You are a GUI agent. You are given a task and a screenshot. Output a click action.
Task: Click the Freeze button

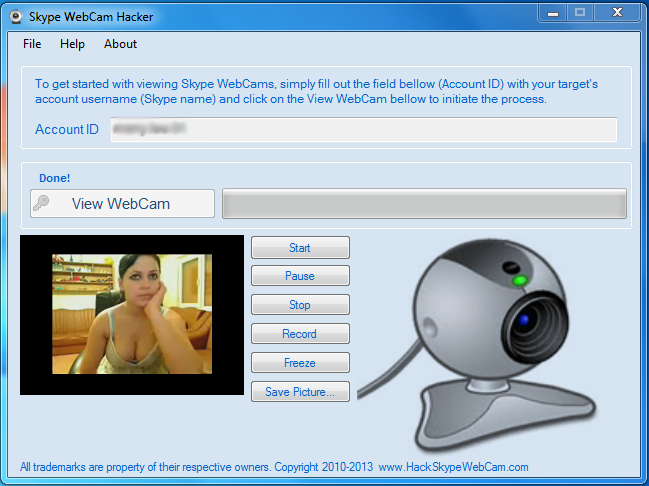click(300, 363)
